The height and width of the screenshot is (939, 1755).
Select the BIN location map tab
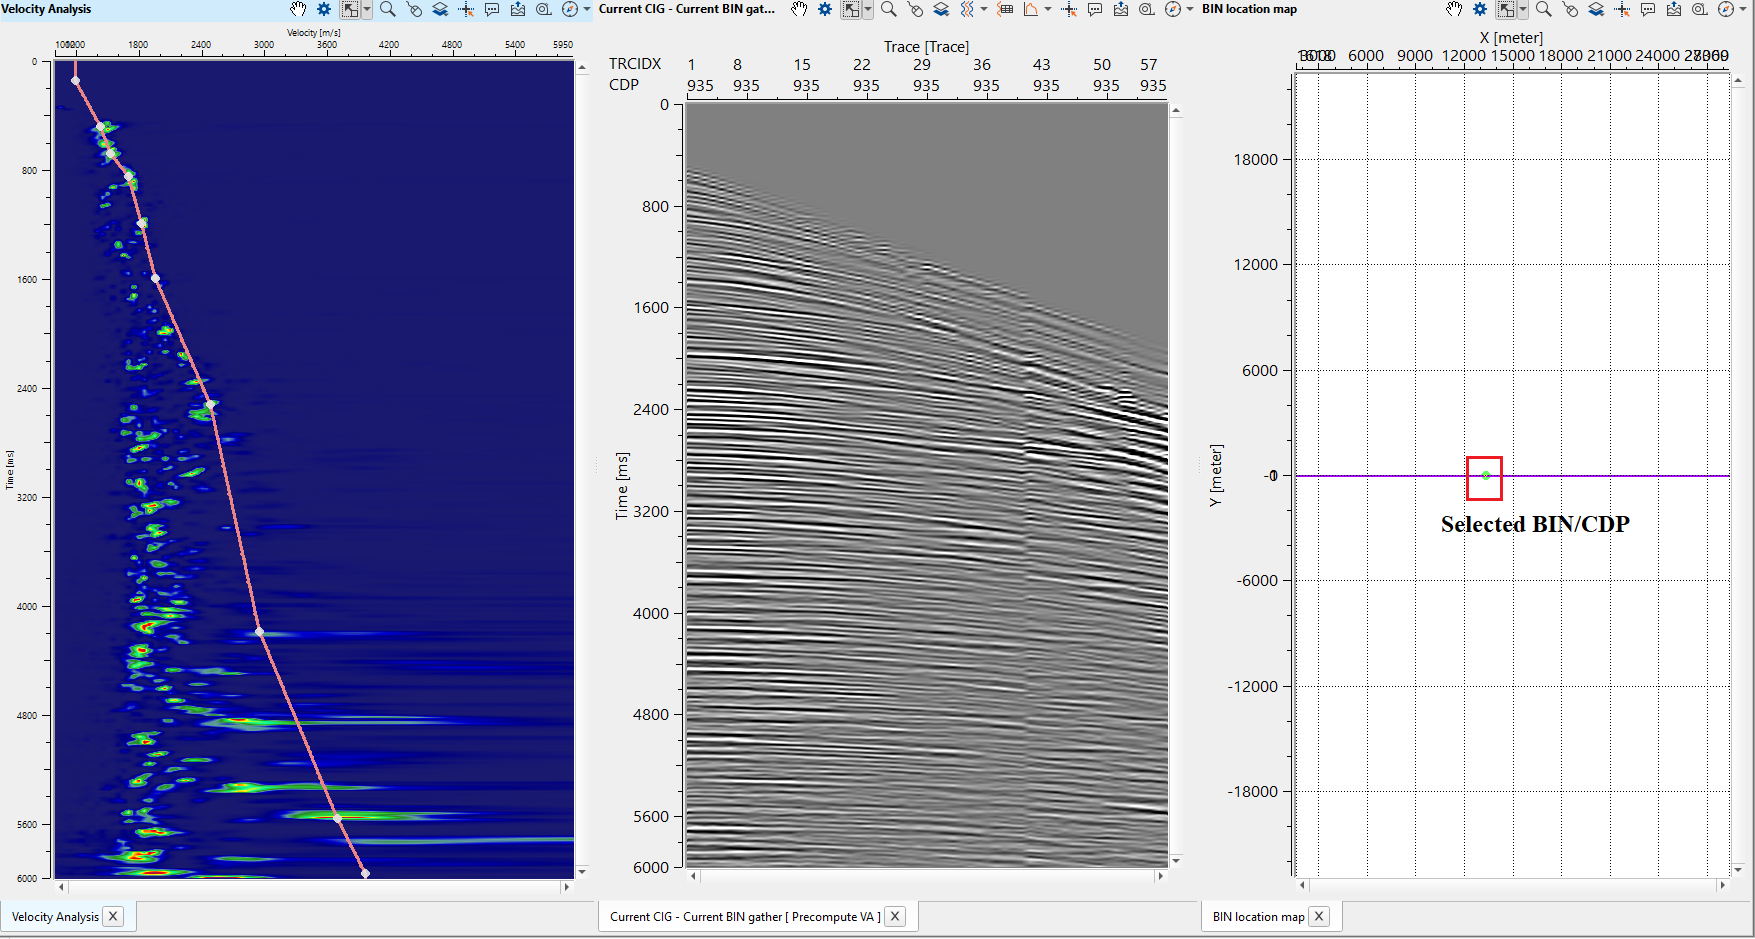coord(1258,916)
